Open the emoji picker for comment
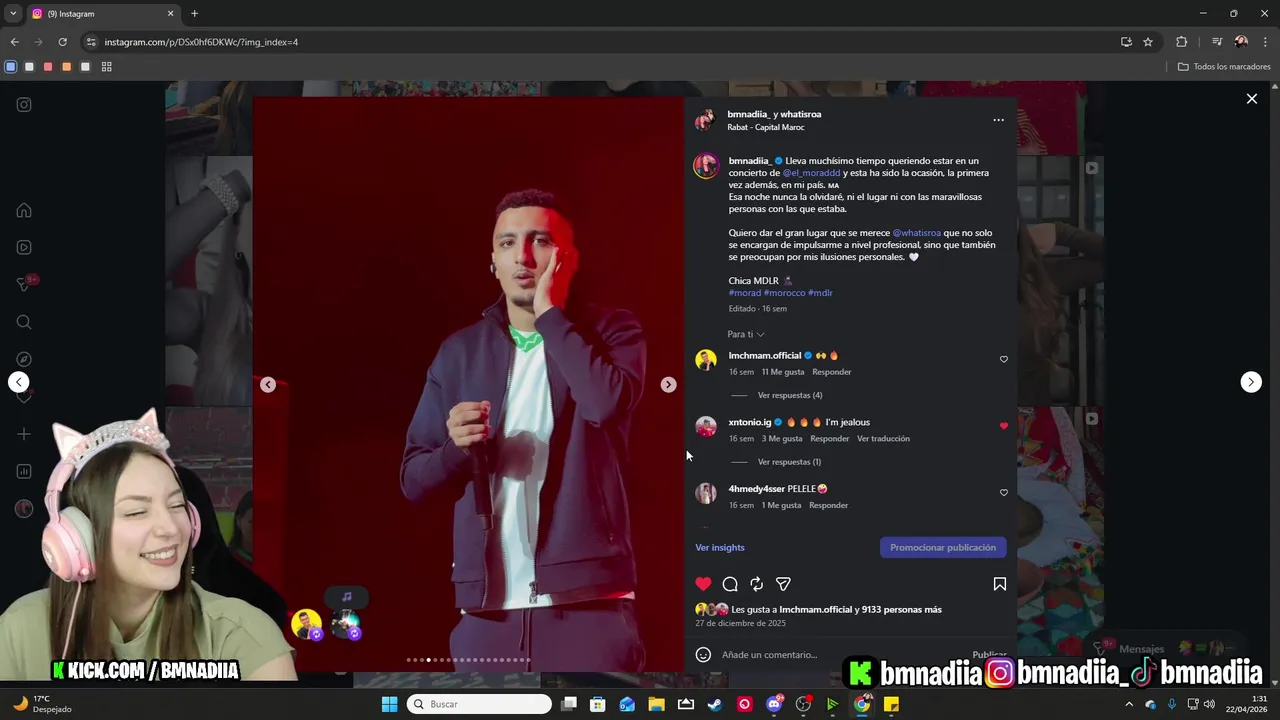 [x=703, y=655]
